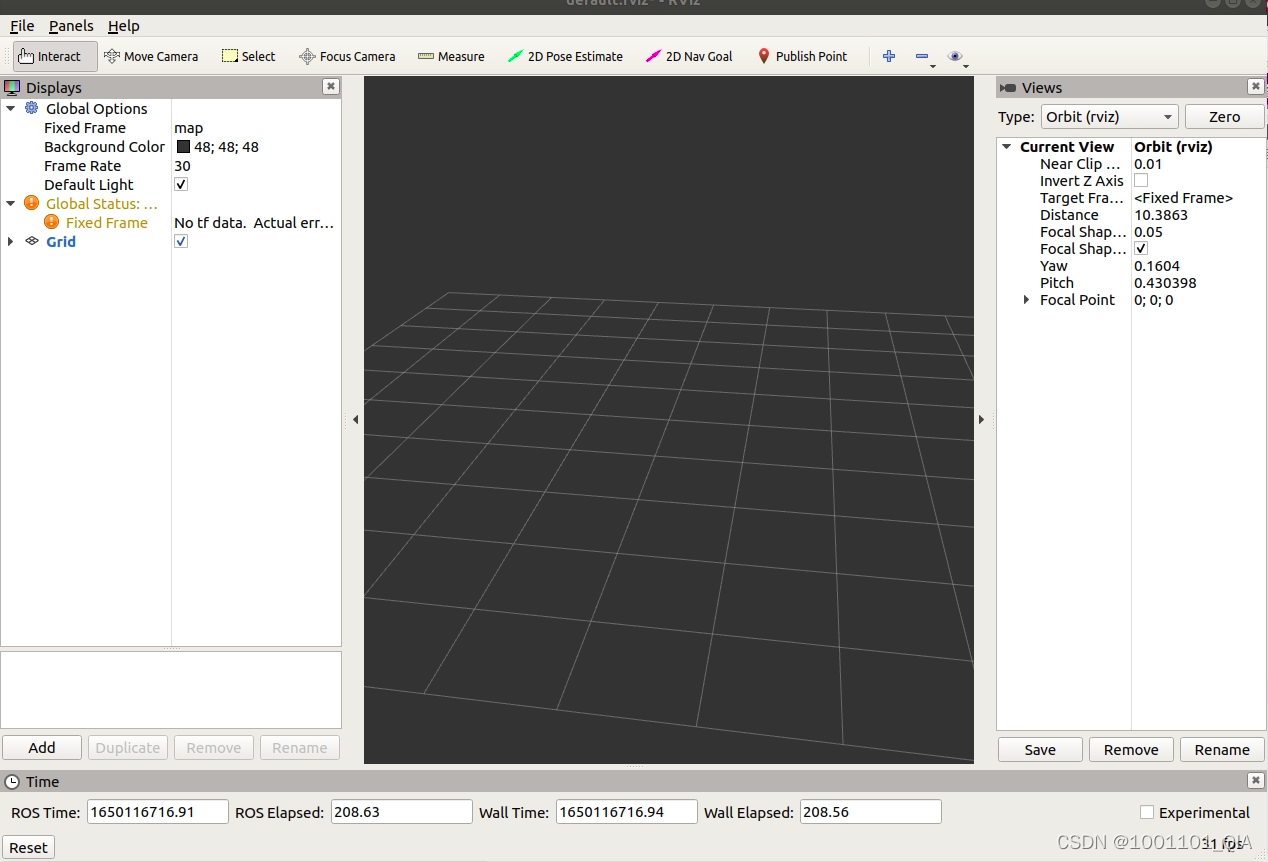
Task: Collapse the Global Options tree node
Action: [11, 108]
